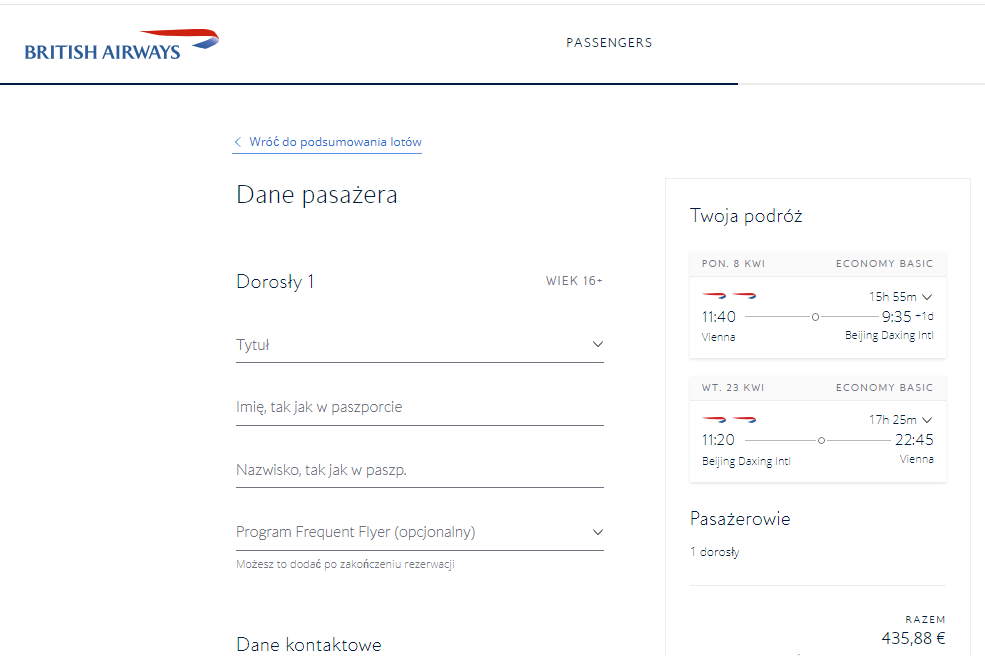Screen dimensions: 985x656
Task: Click the stopover marker on the Beijing–Vienna route line
Action: point(821,440)
